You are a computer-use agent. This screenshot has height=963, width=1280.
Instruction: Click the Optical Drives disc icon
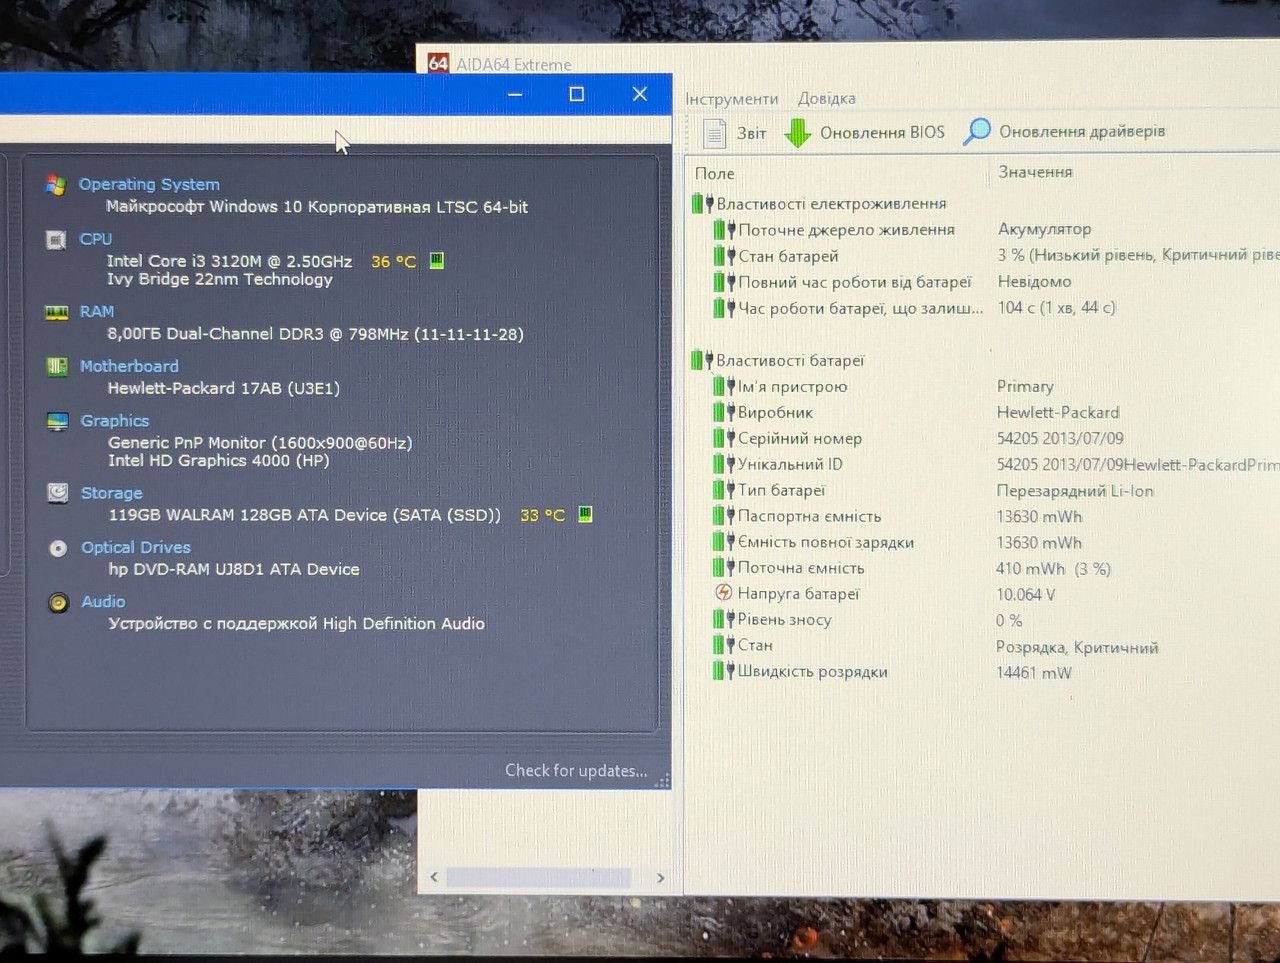59,548
